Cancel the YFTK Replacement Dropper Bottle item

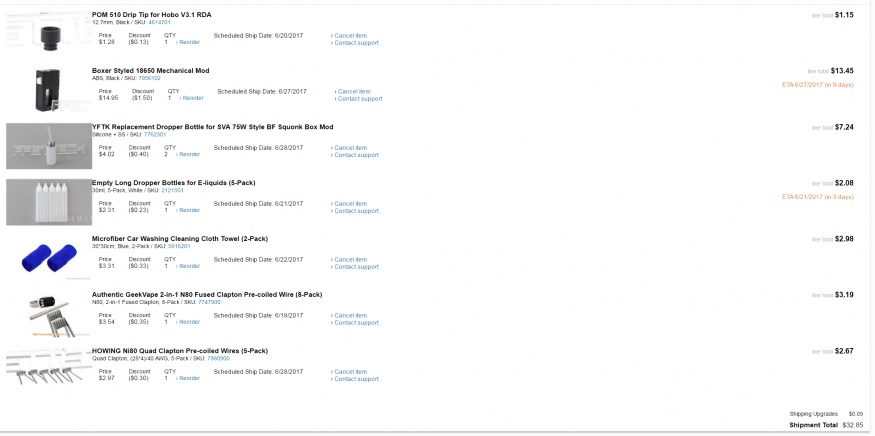(351, 147)
